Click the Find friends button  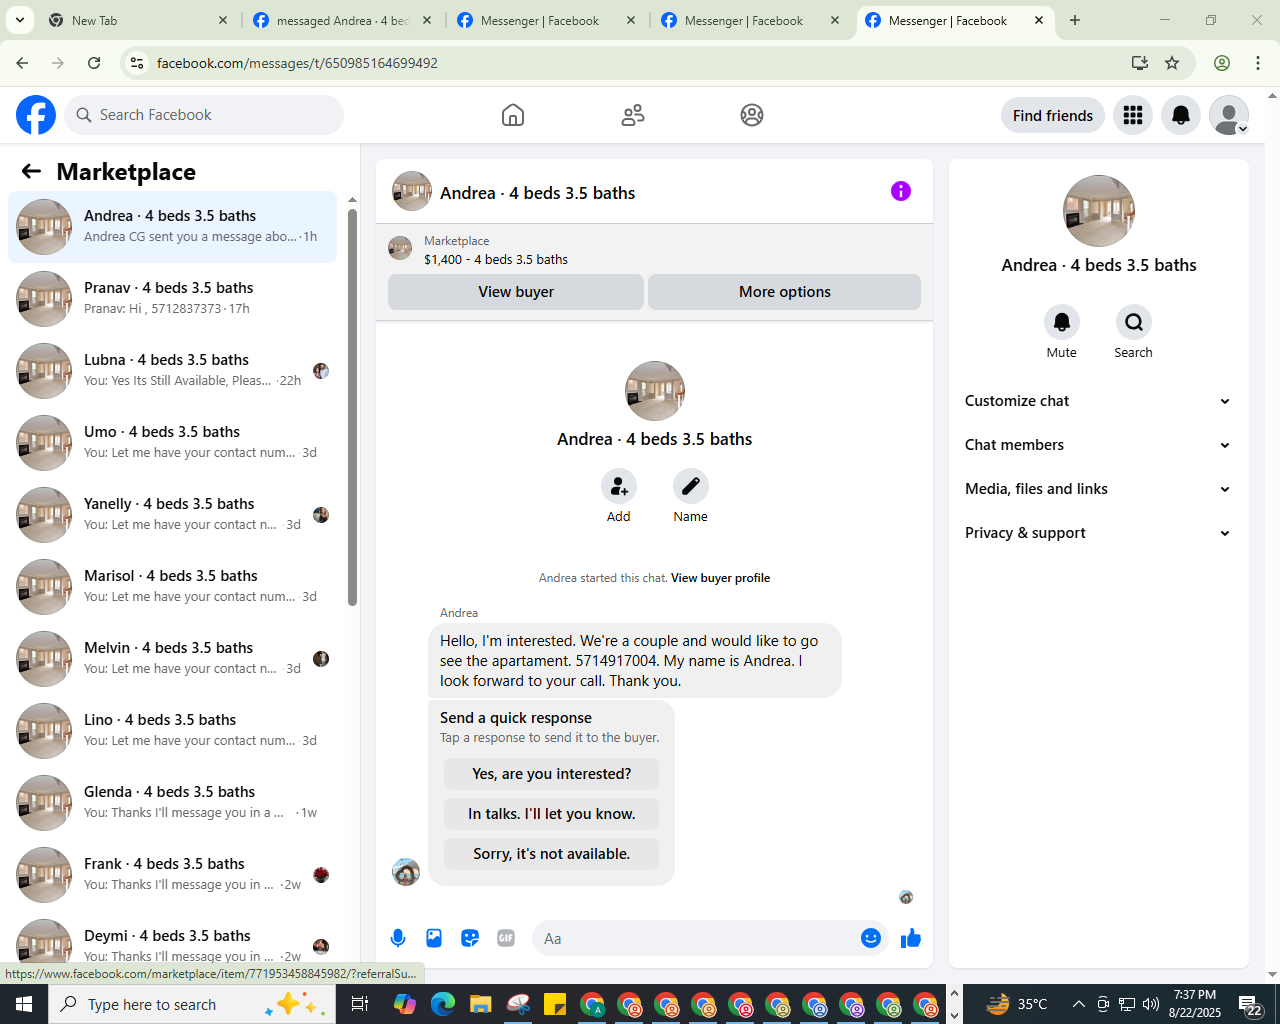tap(1053, 115)
